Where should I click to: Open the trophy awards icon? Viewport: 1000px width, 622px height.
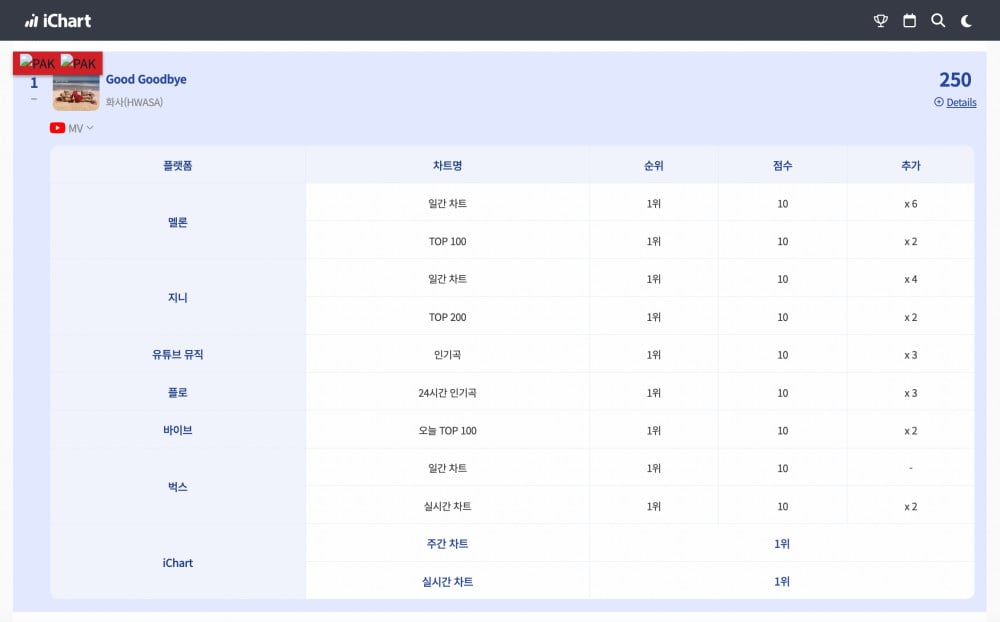tap(881, 21)
